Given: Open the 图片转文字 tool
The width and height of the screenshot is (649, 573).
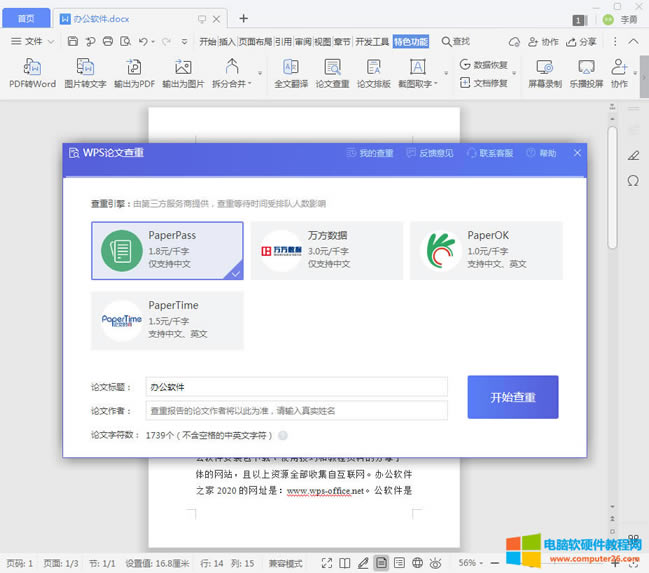Looking at the screenshot, I should click(85, 66).
